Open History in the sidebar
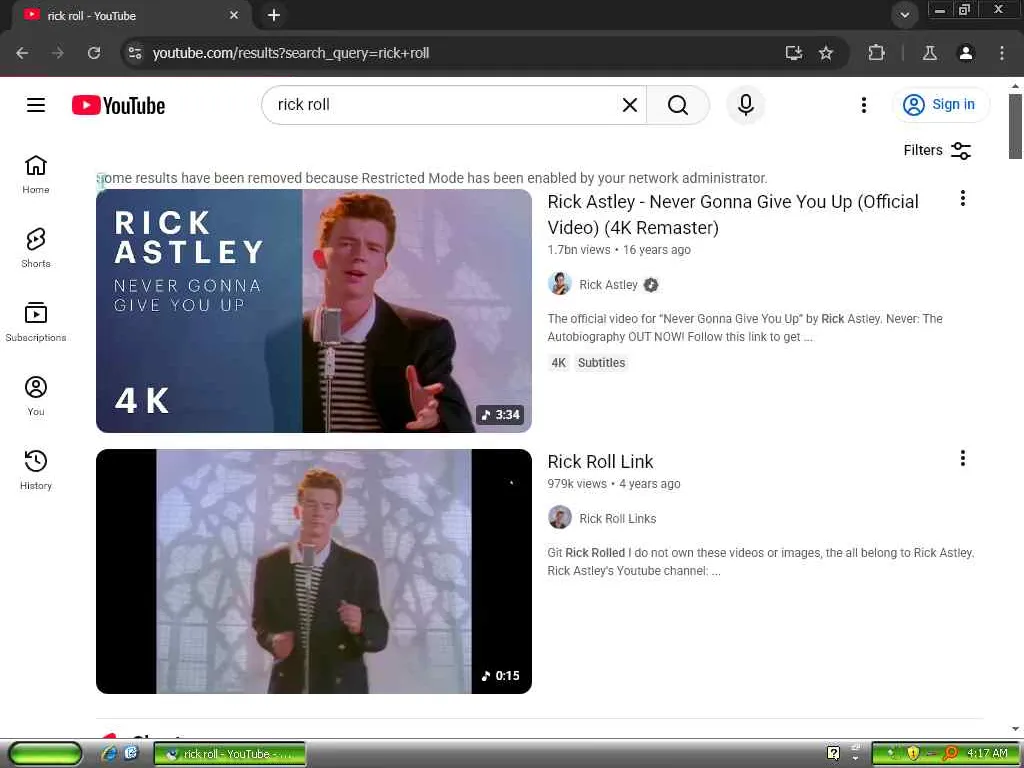This screenshot has height=768, width=1024. [36, 470]
